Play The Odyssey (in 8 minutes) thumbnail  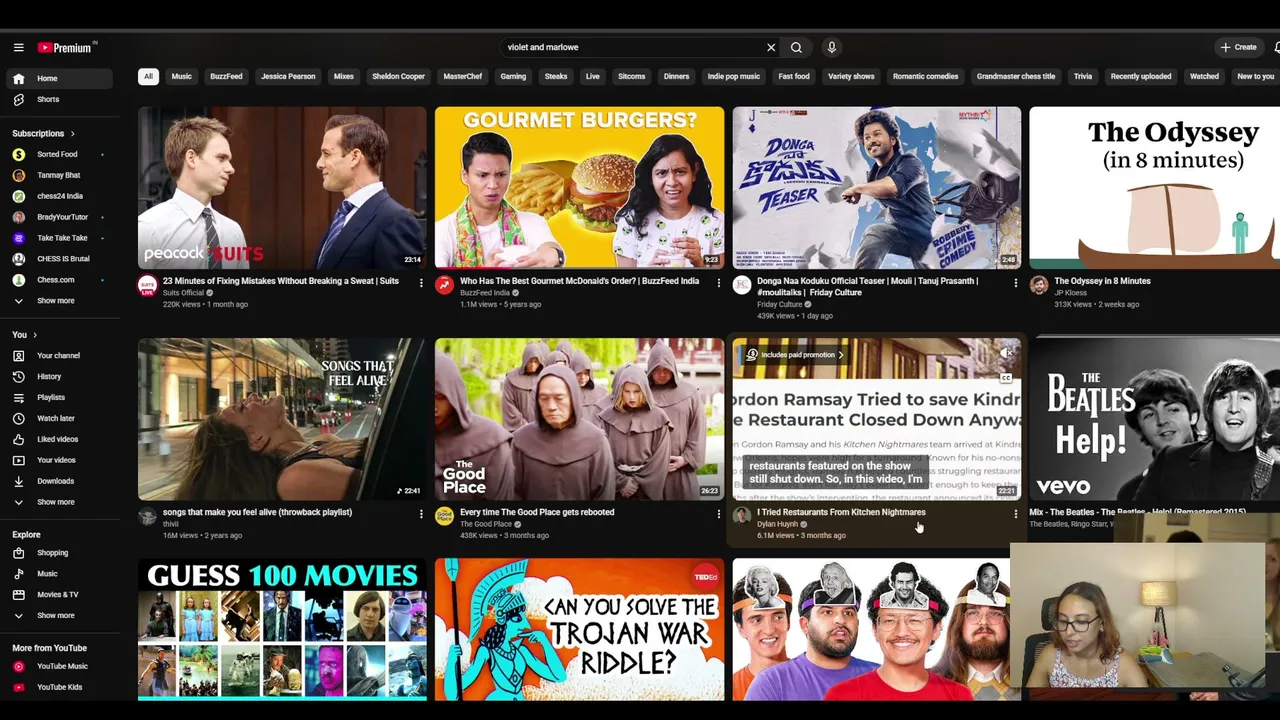[1154, 188]
